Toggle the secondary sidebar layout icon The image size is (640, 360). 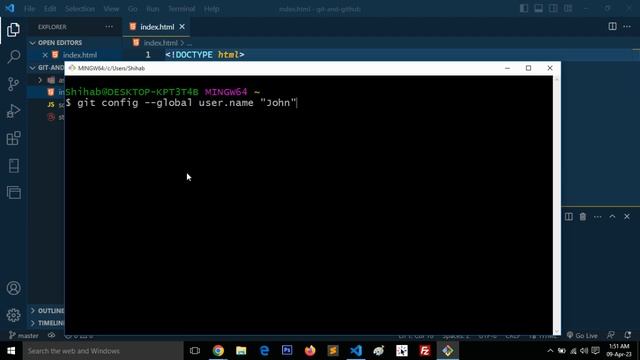point(553,9)
